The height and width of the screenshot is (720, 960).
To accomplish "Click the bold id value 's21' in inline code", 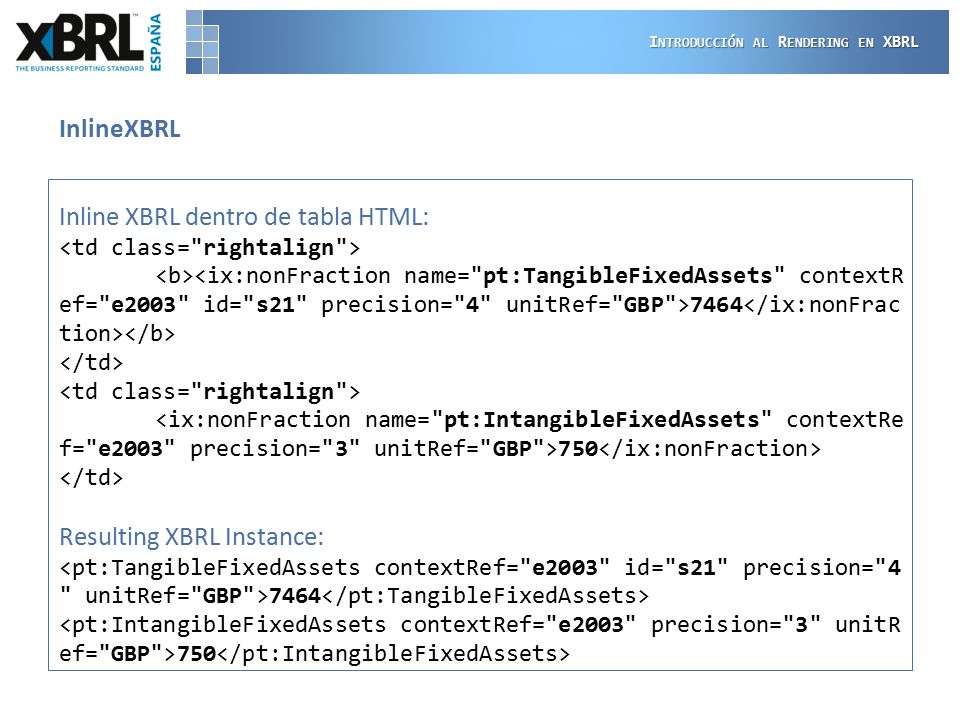I will pos(276,304).
